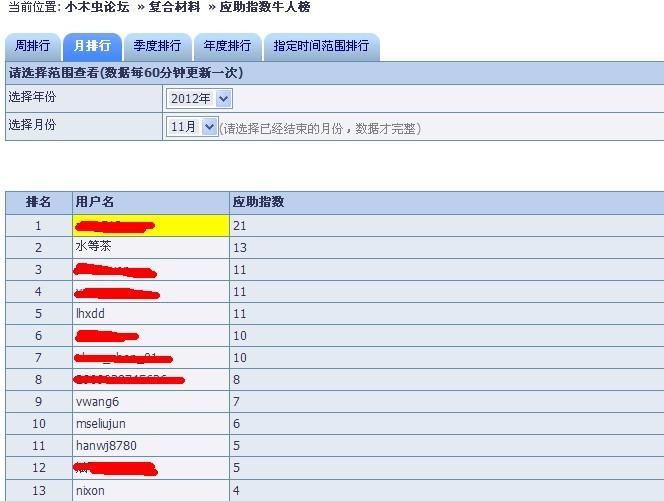Open 应助指数牛人榜 breadcrumb link

point(265,7)
